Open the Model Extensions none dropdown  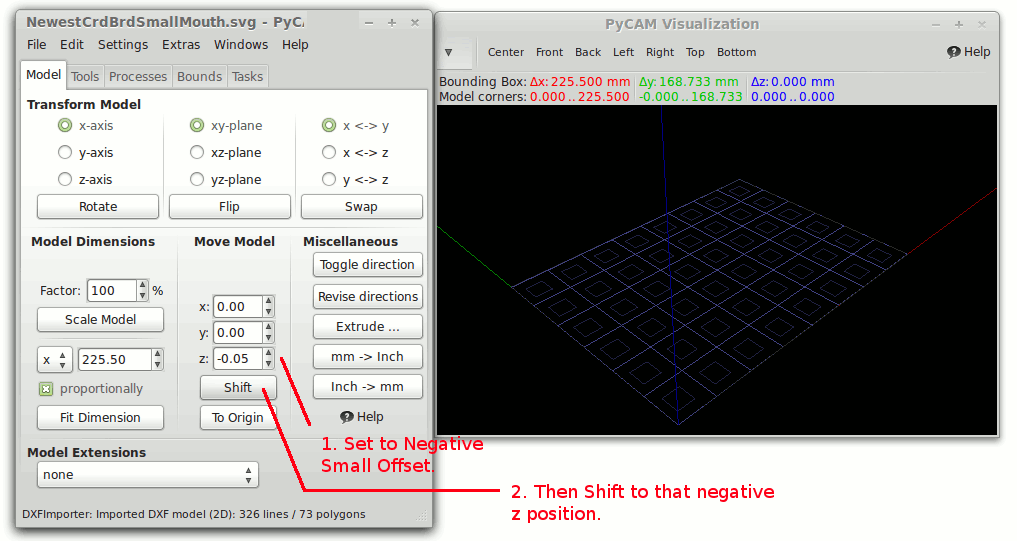coord(148,475)
